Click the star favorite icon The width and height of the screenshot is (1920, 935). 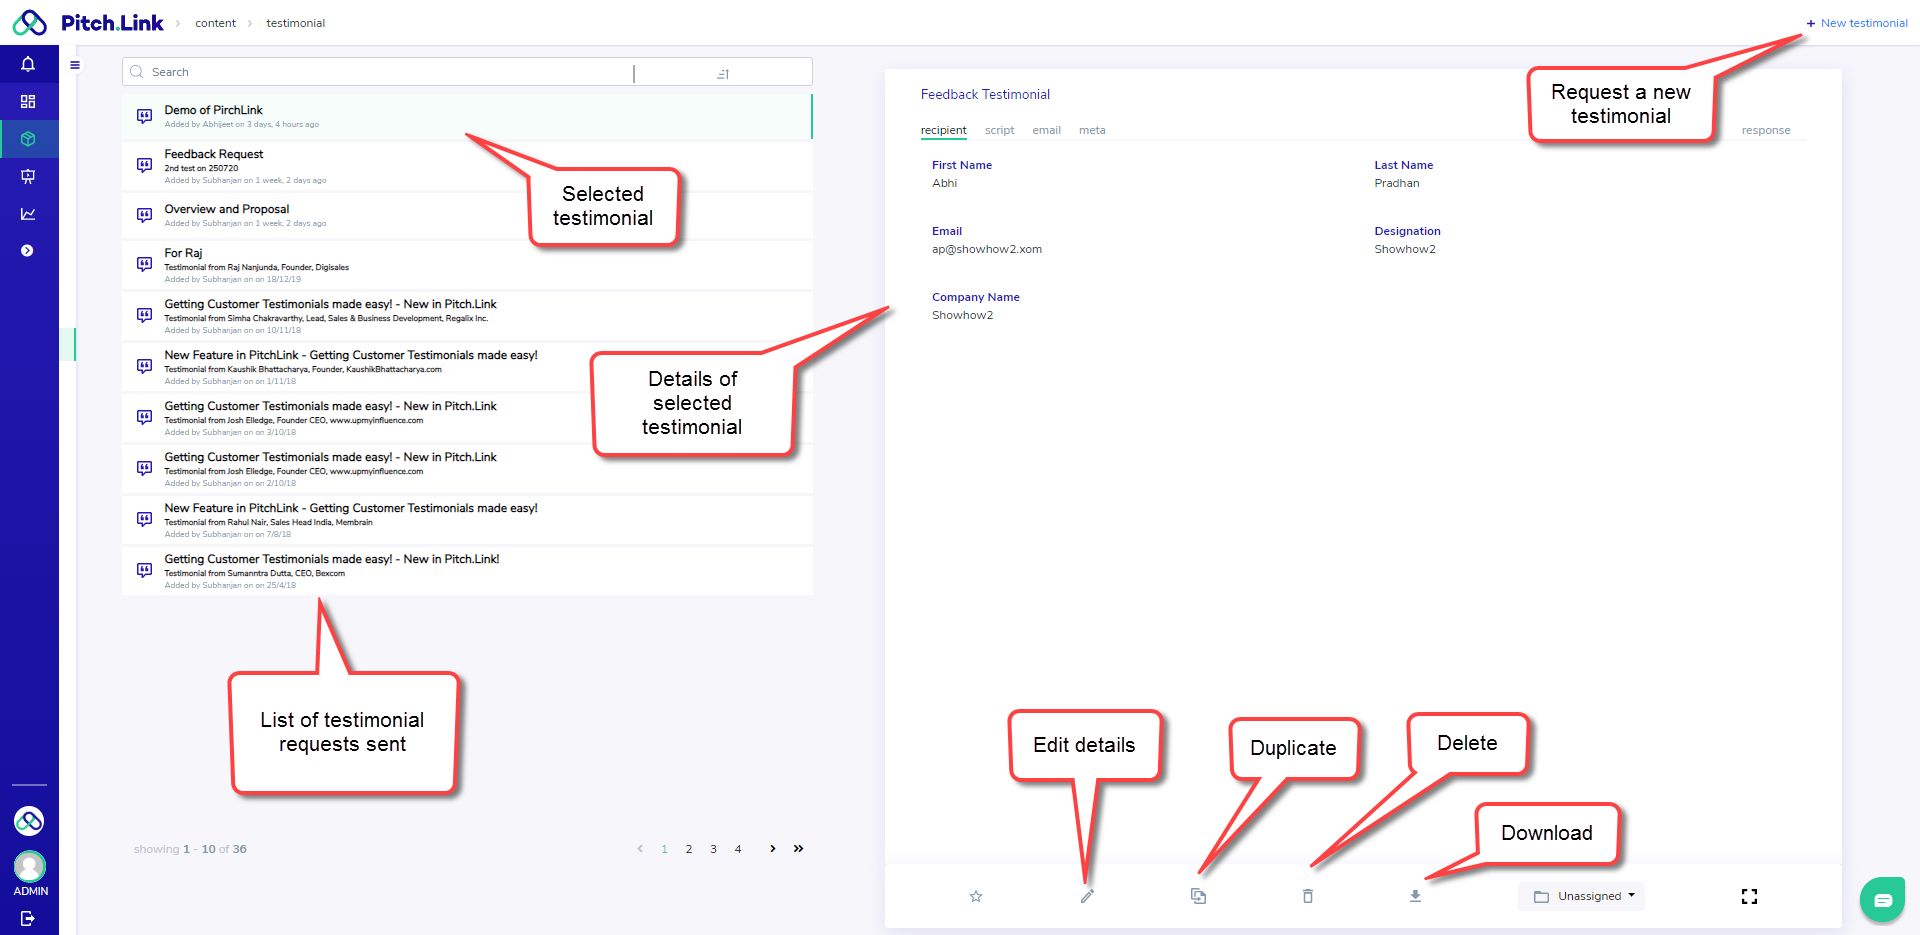click(x=976, y=897)
